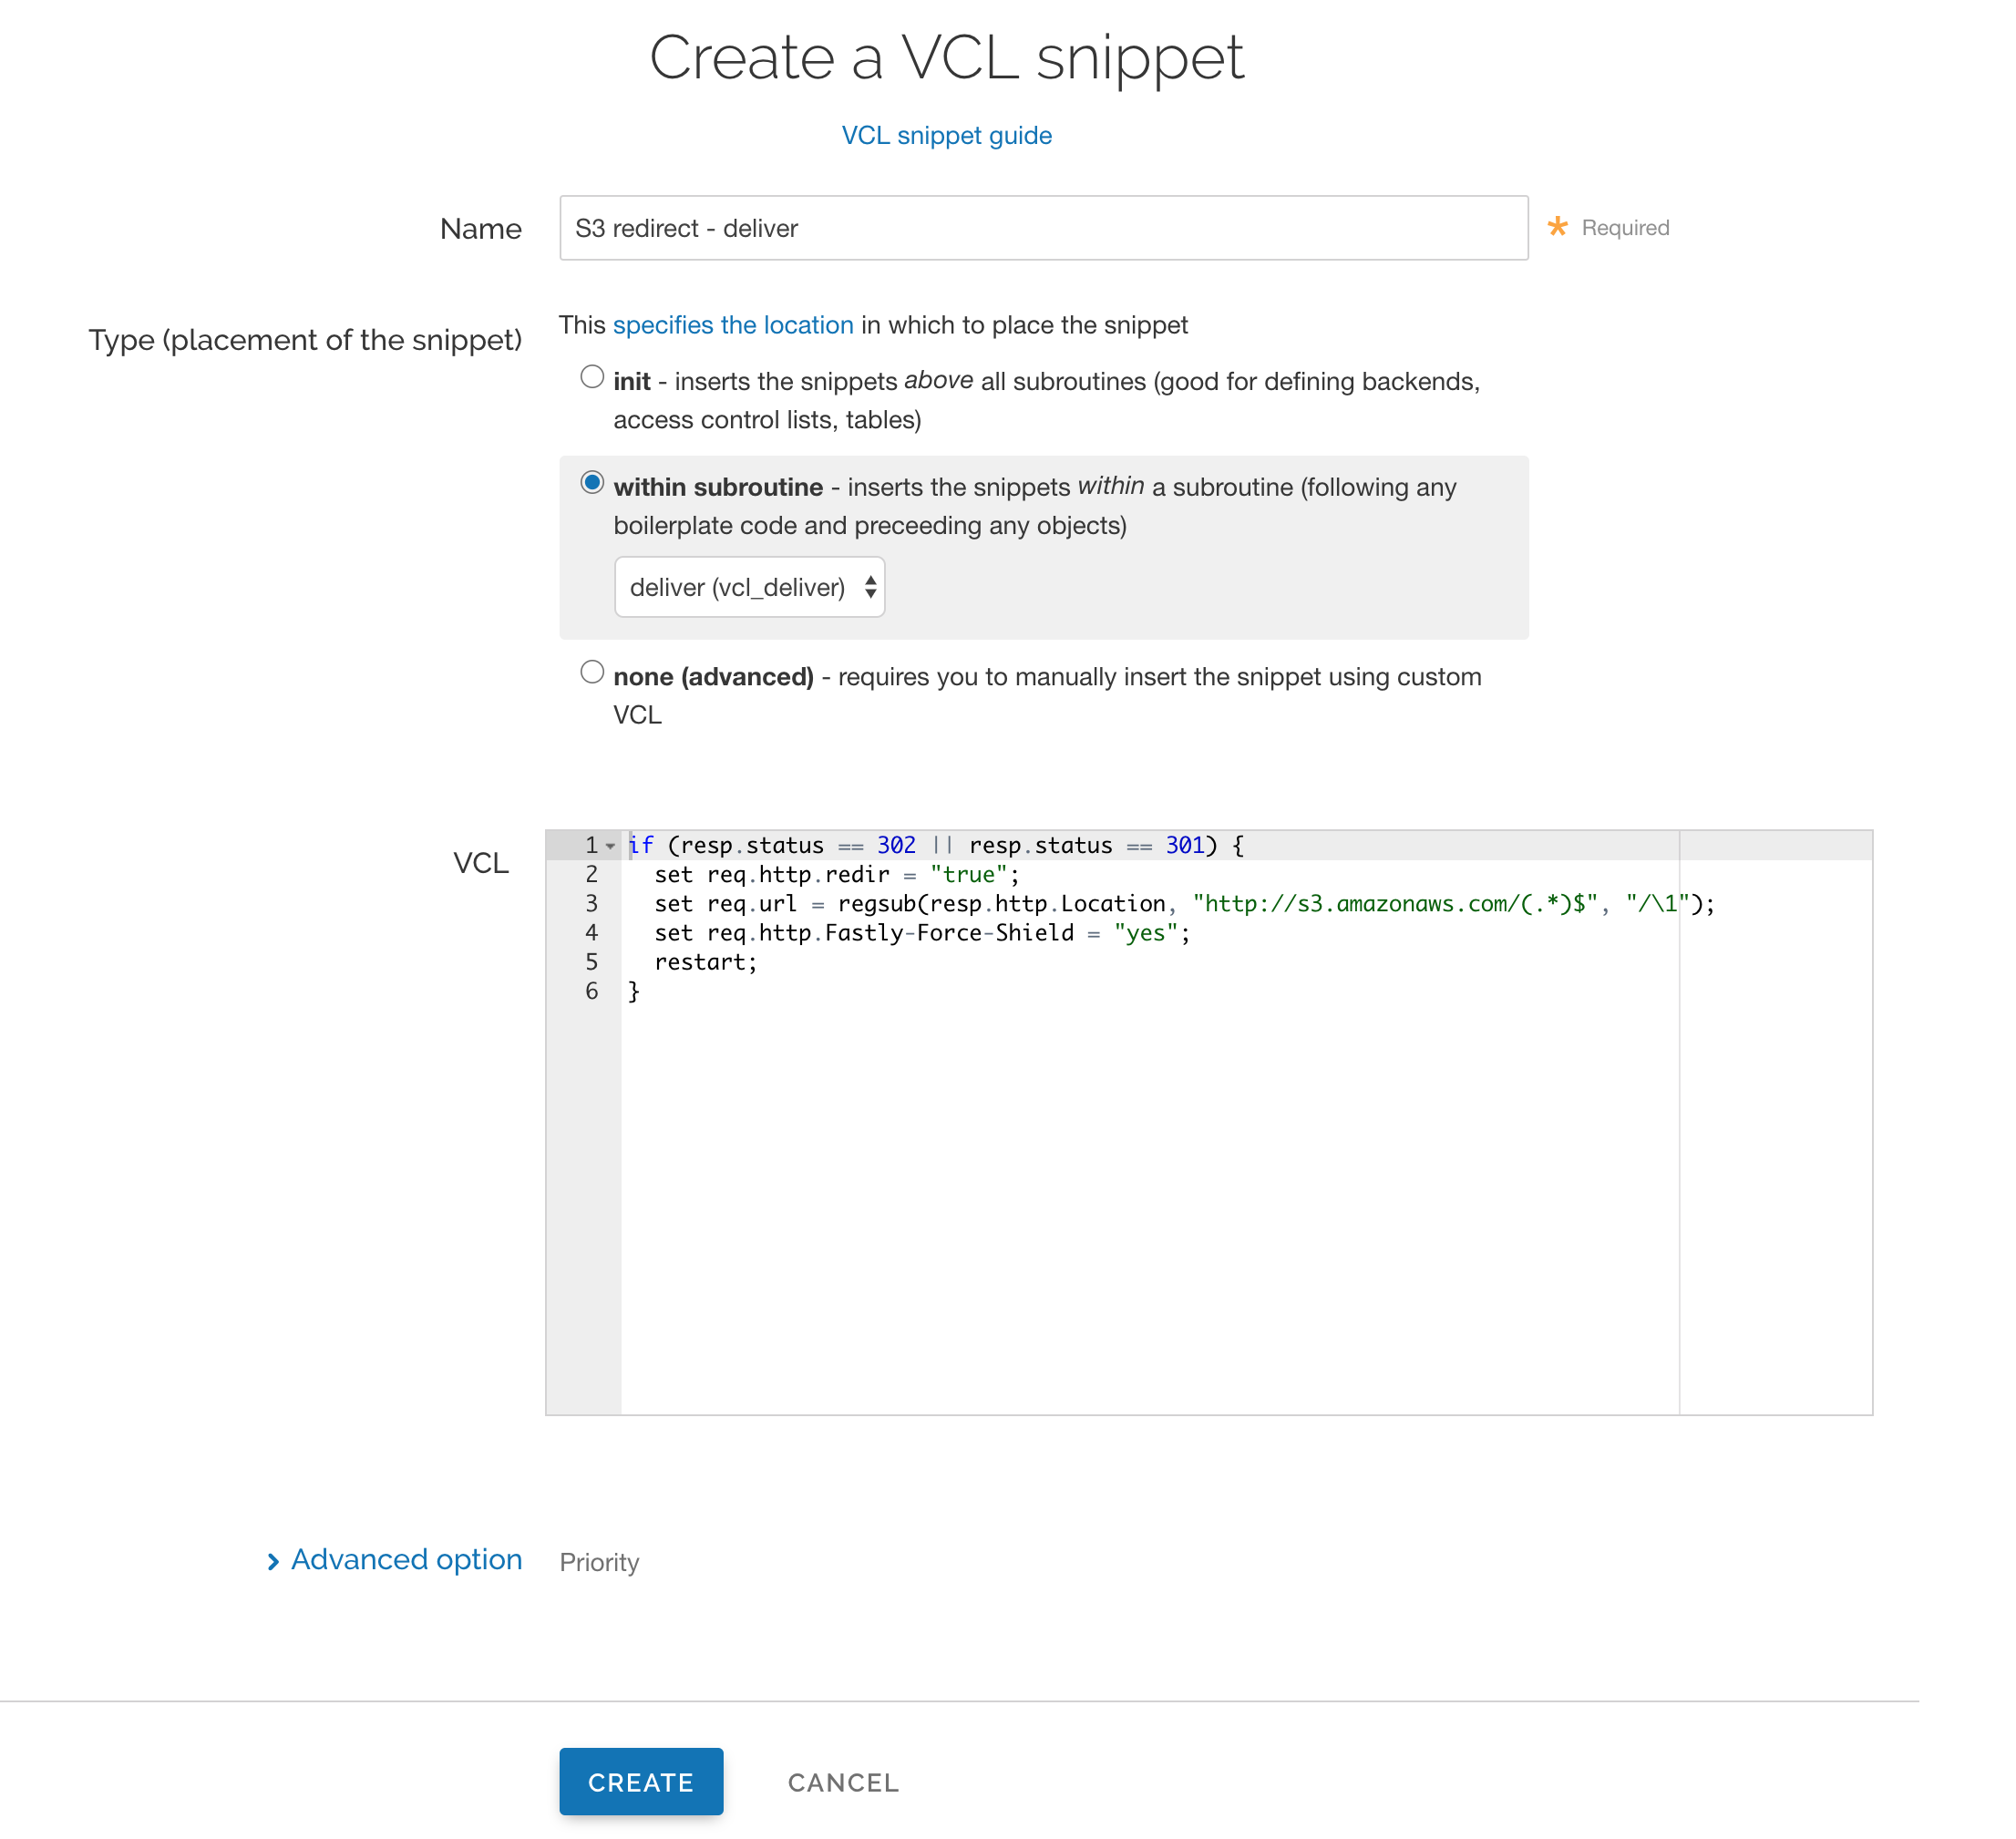Collapse code fold arrow on line 1
This screenshot has height=1839, width=2016.
(610, 846)
